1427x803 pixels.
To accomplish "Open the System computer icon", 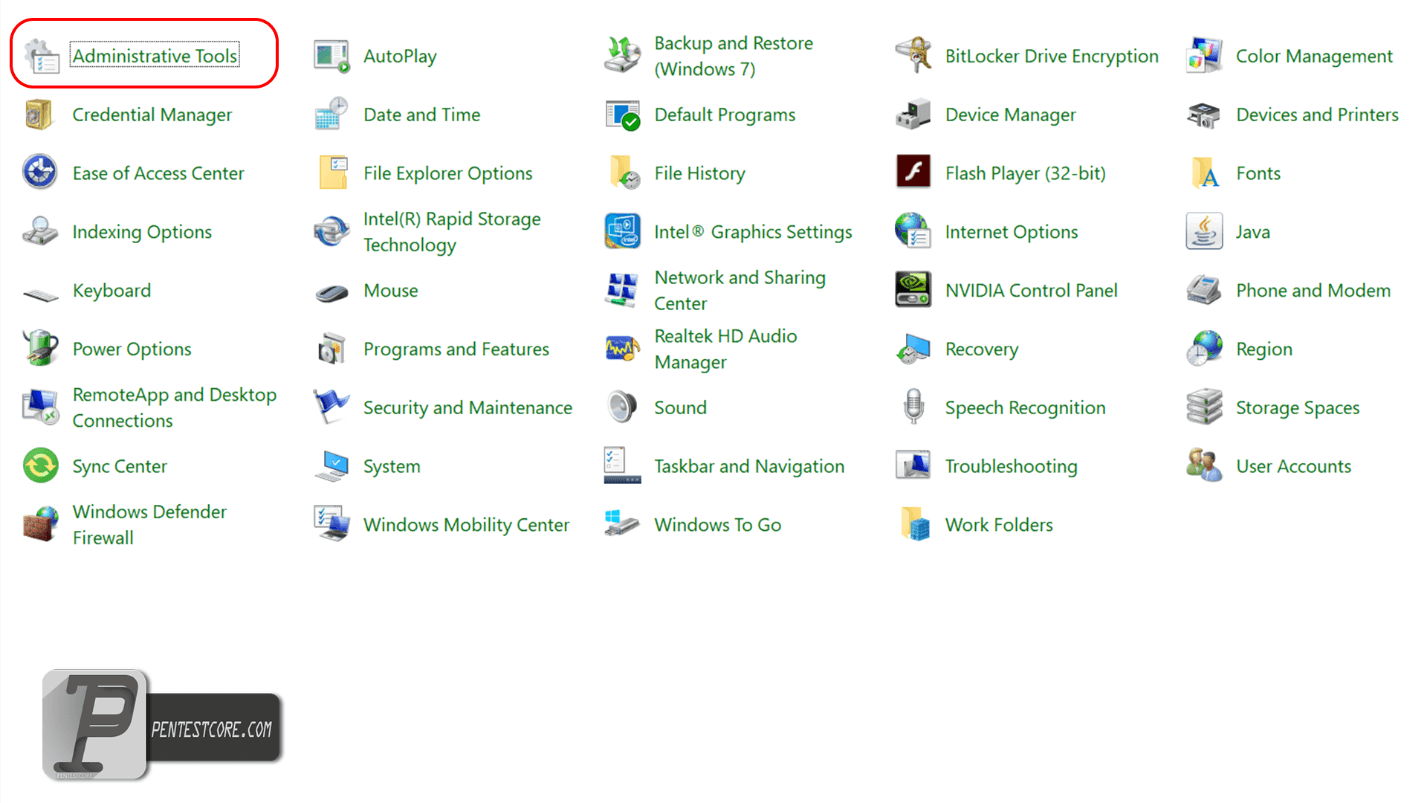I will 332,467.
